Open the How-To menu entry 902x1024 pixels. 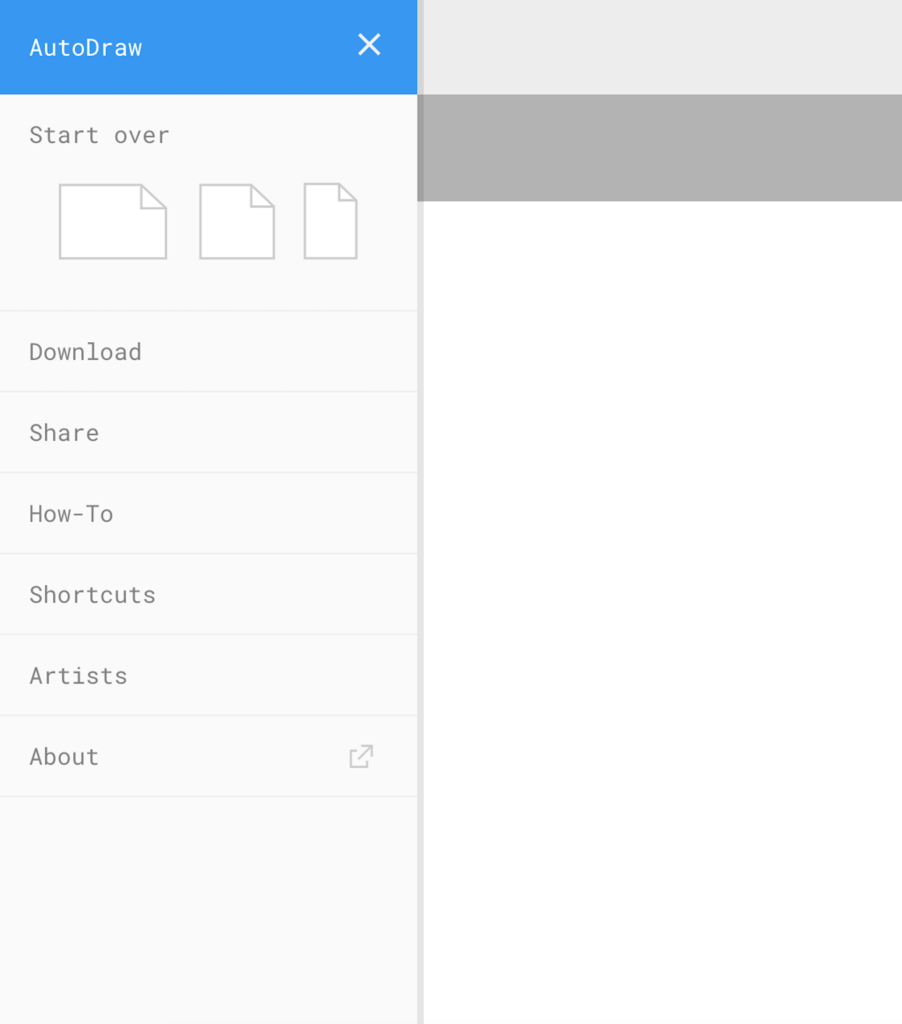pyautogui.click(x=208, y=514)
